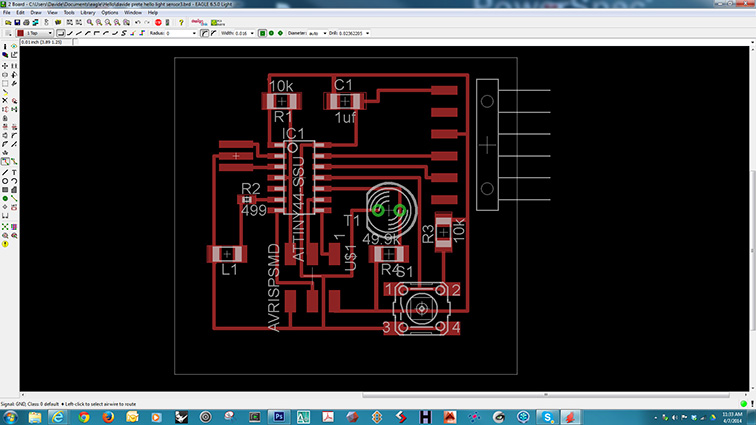Run the Ratsnest tool

tap(5, 227)
